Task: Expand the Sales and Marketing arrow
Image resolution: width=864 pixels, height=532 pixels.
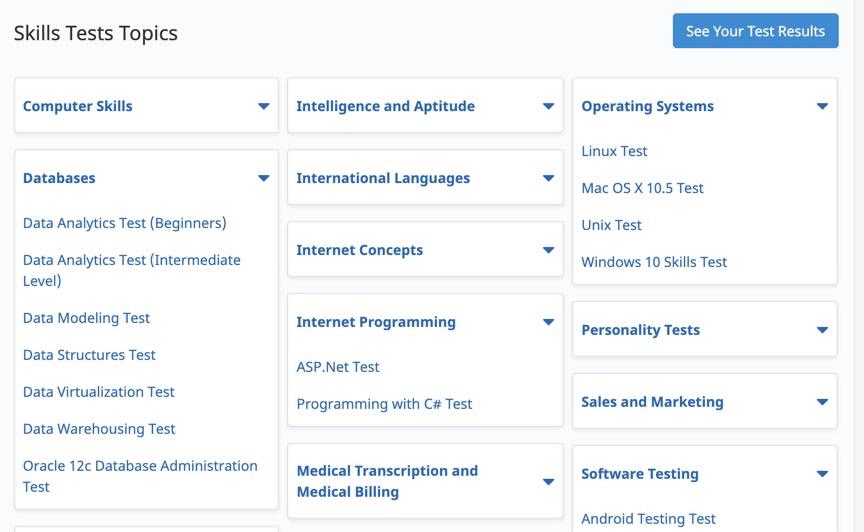Action: (x=822, y=402)
